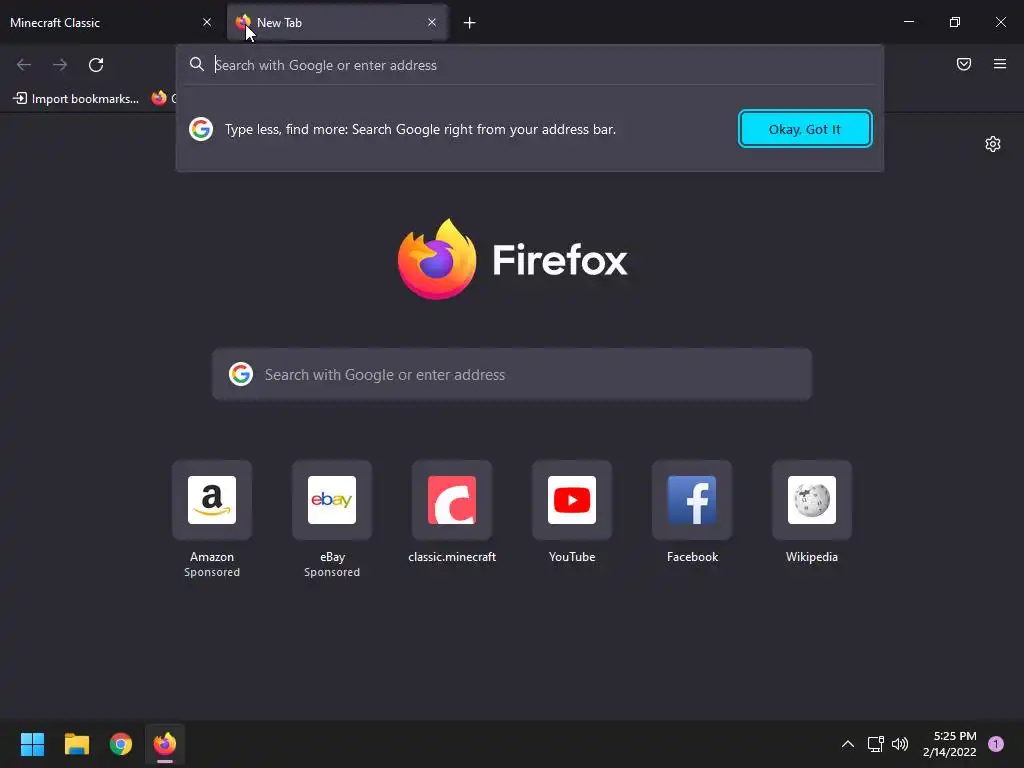
Task: Dismiss tip with Okay, Got It
Action: (x=805, y=129)
